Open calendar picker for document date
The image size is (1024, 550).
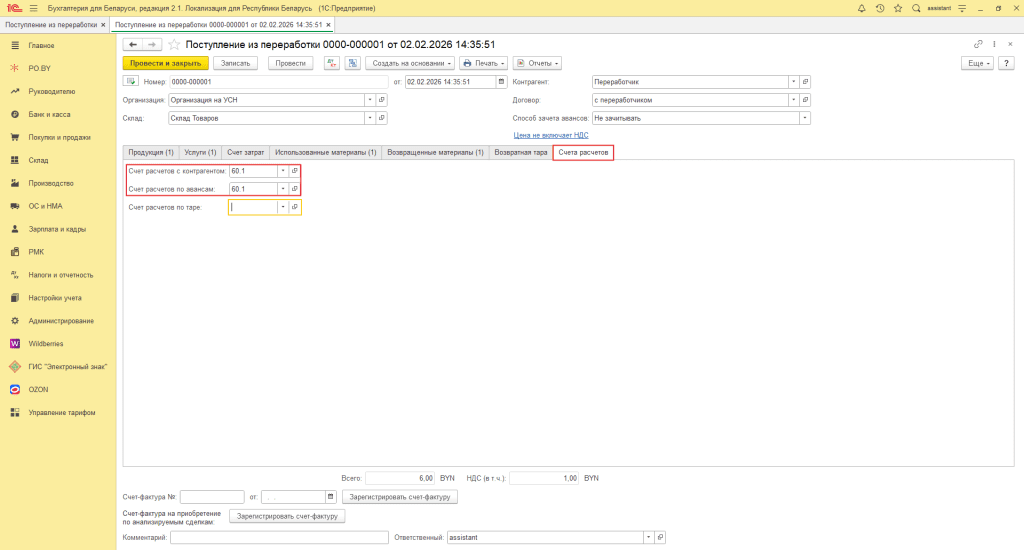502,82
